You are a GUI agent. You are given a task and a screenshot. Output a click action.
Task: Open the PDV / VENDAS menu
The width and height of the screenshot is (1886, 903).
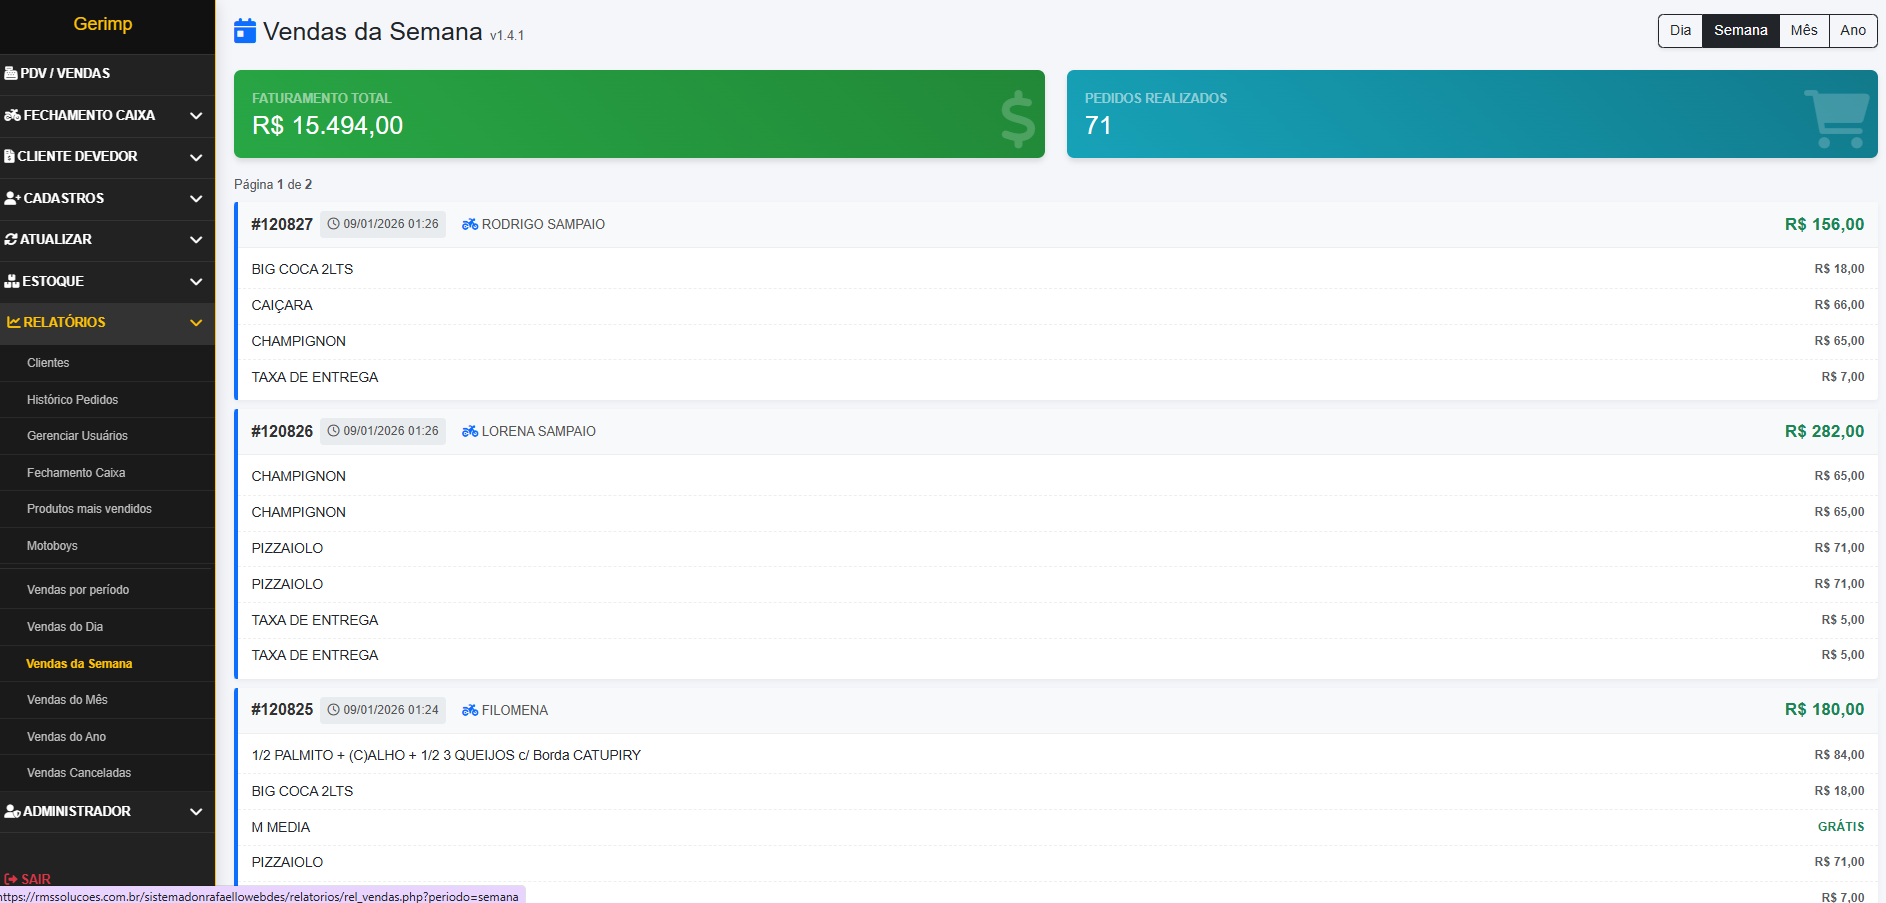(x=107, y=73)
